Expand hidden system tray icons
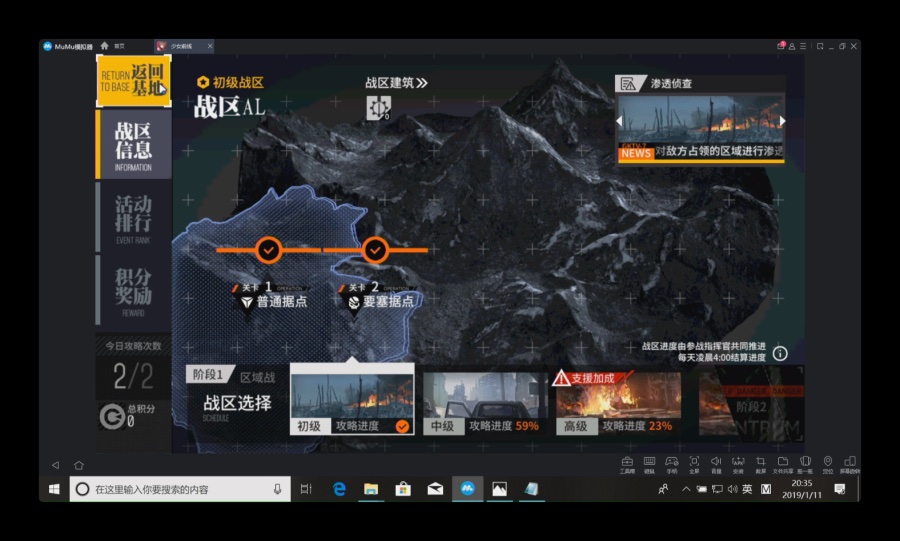 pos(686,489)
